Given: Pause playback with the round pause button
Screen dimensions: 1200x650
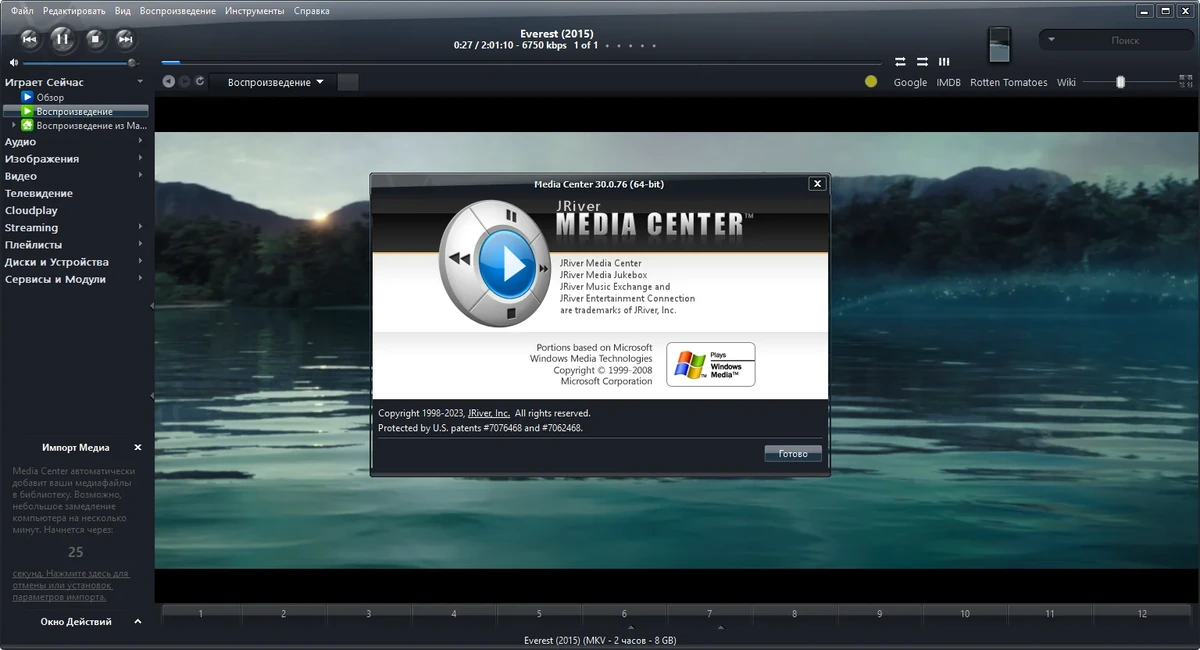Looking at the screenshot, I should (62, 39).
